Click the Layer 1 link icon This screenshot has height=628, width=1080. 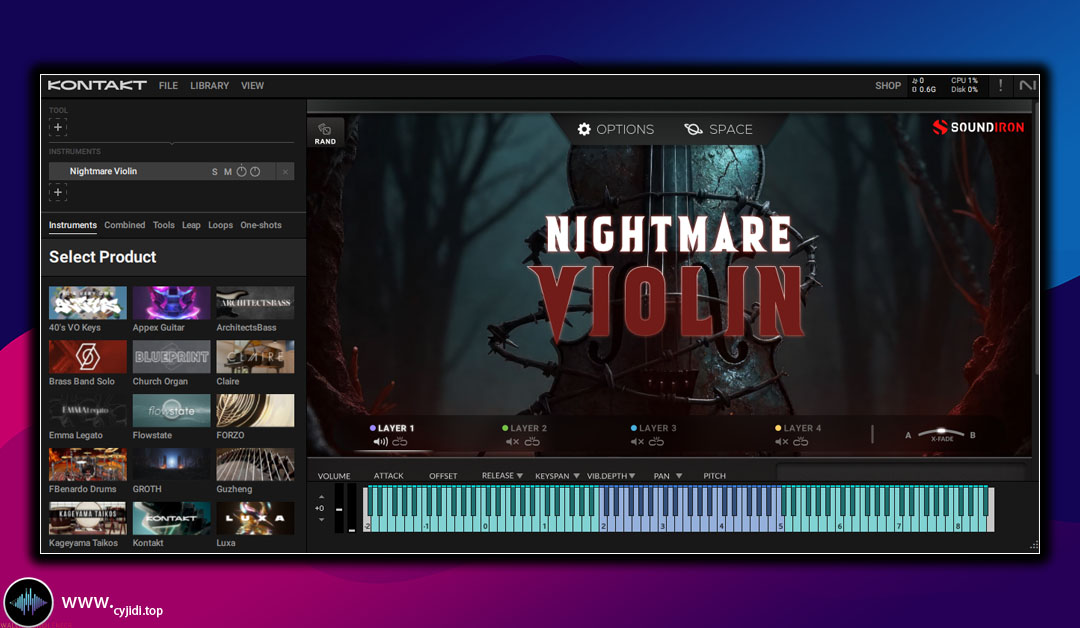click(x=399, y=441)
